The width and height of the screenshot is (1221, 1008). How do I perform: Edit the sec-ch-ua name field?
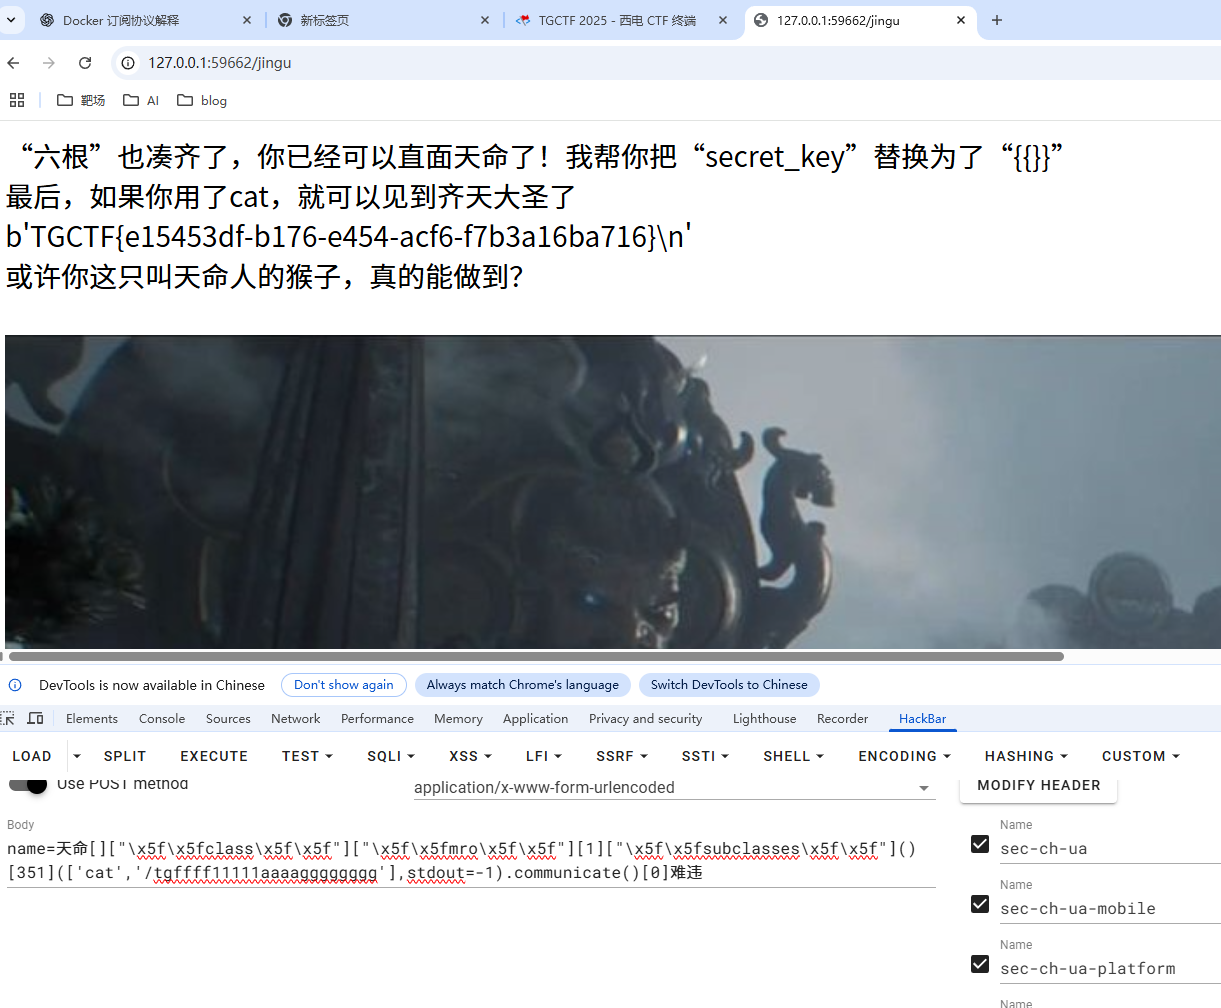coord(1110,848)
